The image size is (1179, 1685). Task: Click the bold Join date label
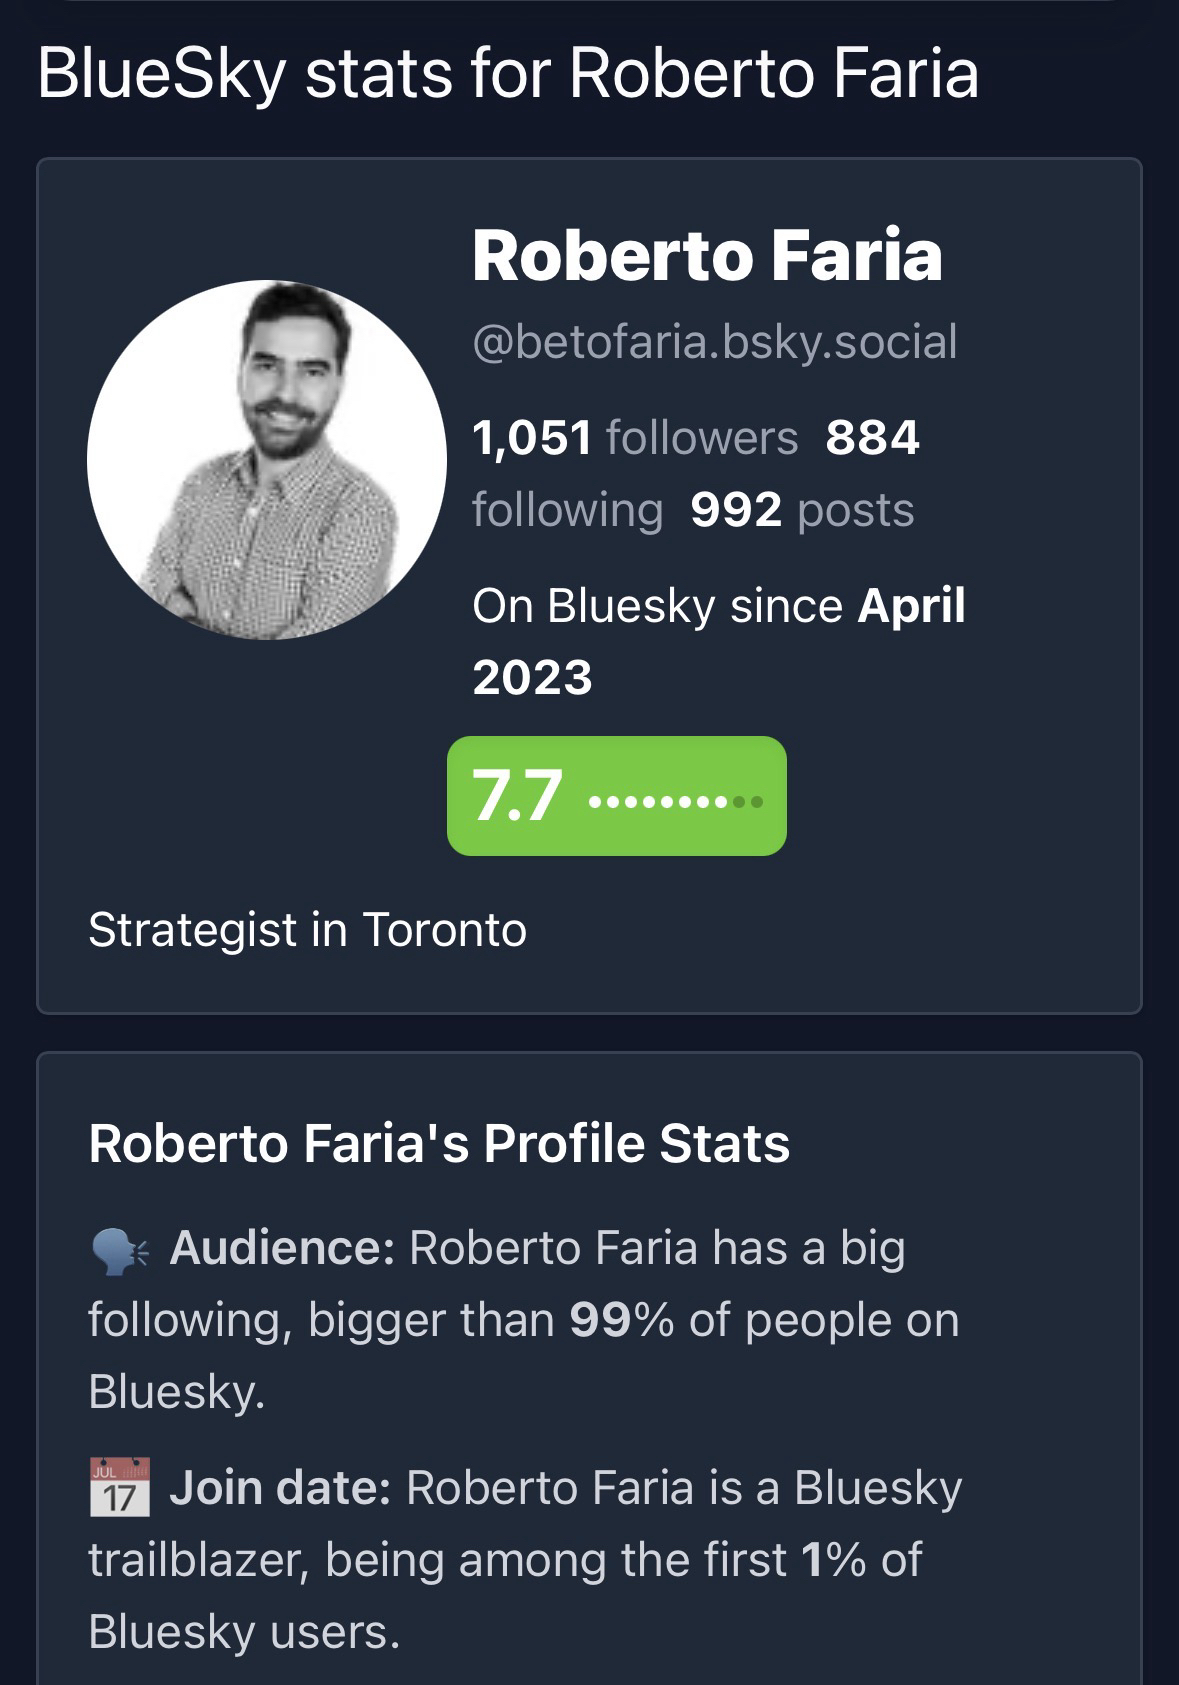(x=280, y=1488)
